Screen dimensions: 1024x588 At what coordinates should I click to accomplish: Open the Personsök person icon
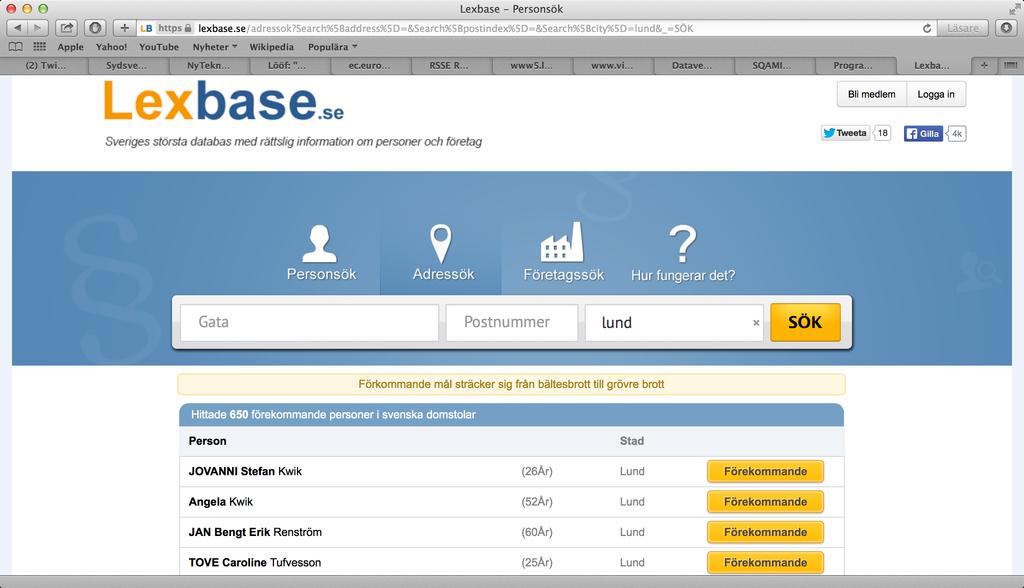[x=320, y=243]
